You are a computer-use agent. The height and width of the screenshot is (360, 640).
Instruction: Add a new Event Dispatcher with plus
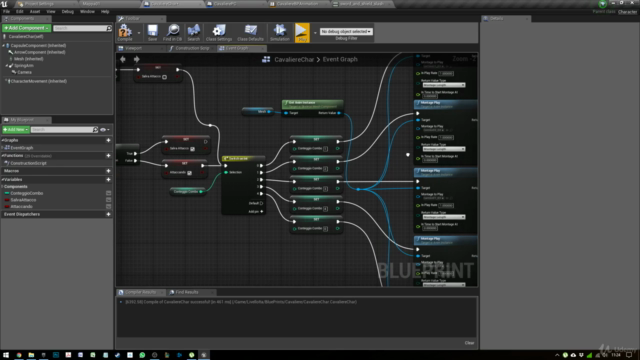(109, 214)
